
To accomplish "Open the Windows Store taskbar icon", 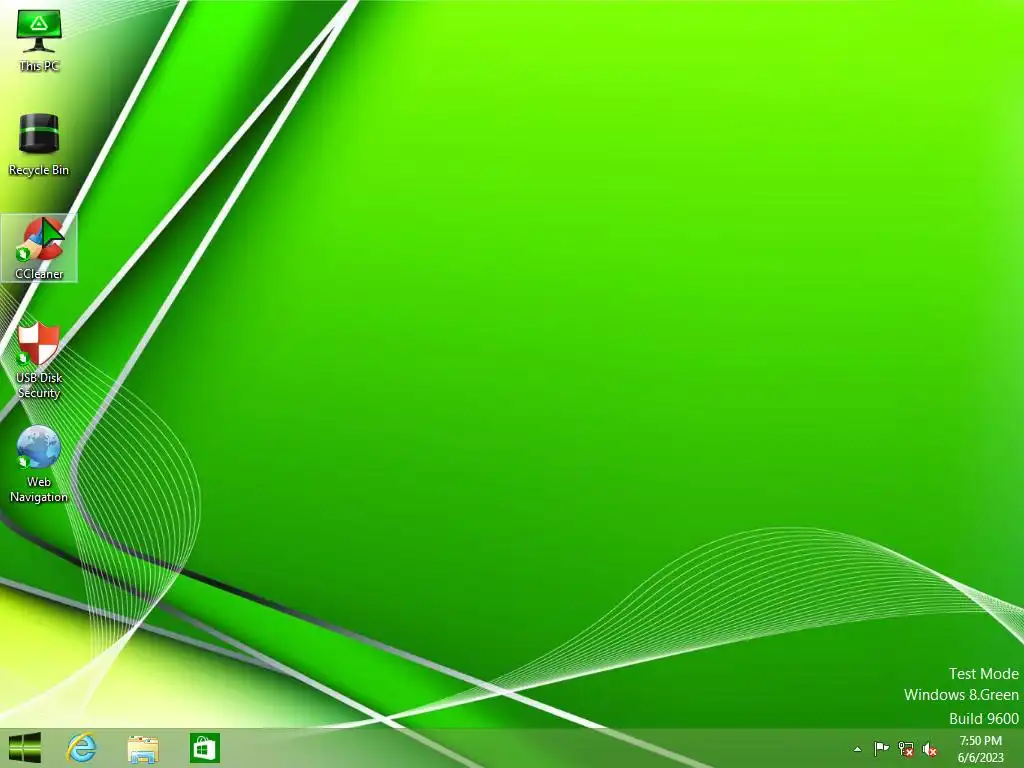I will coord(204,748).
